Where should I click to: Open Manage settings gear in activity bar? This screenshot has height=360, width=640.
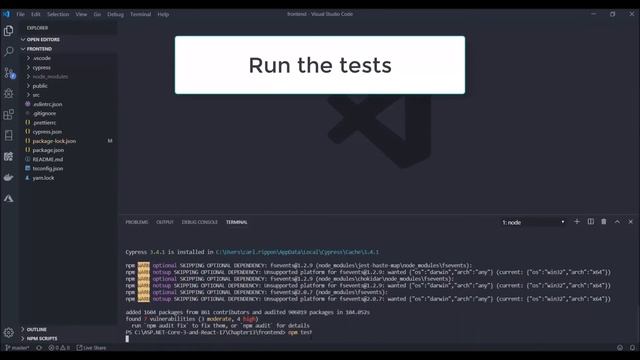point(9,333)
